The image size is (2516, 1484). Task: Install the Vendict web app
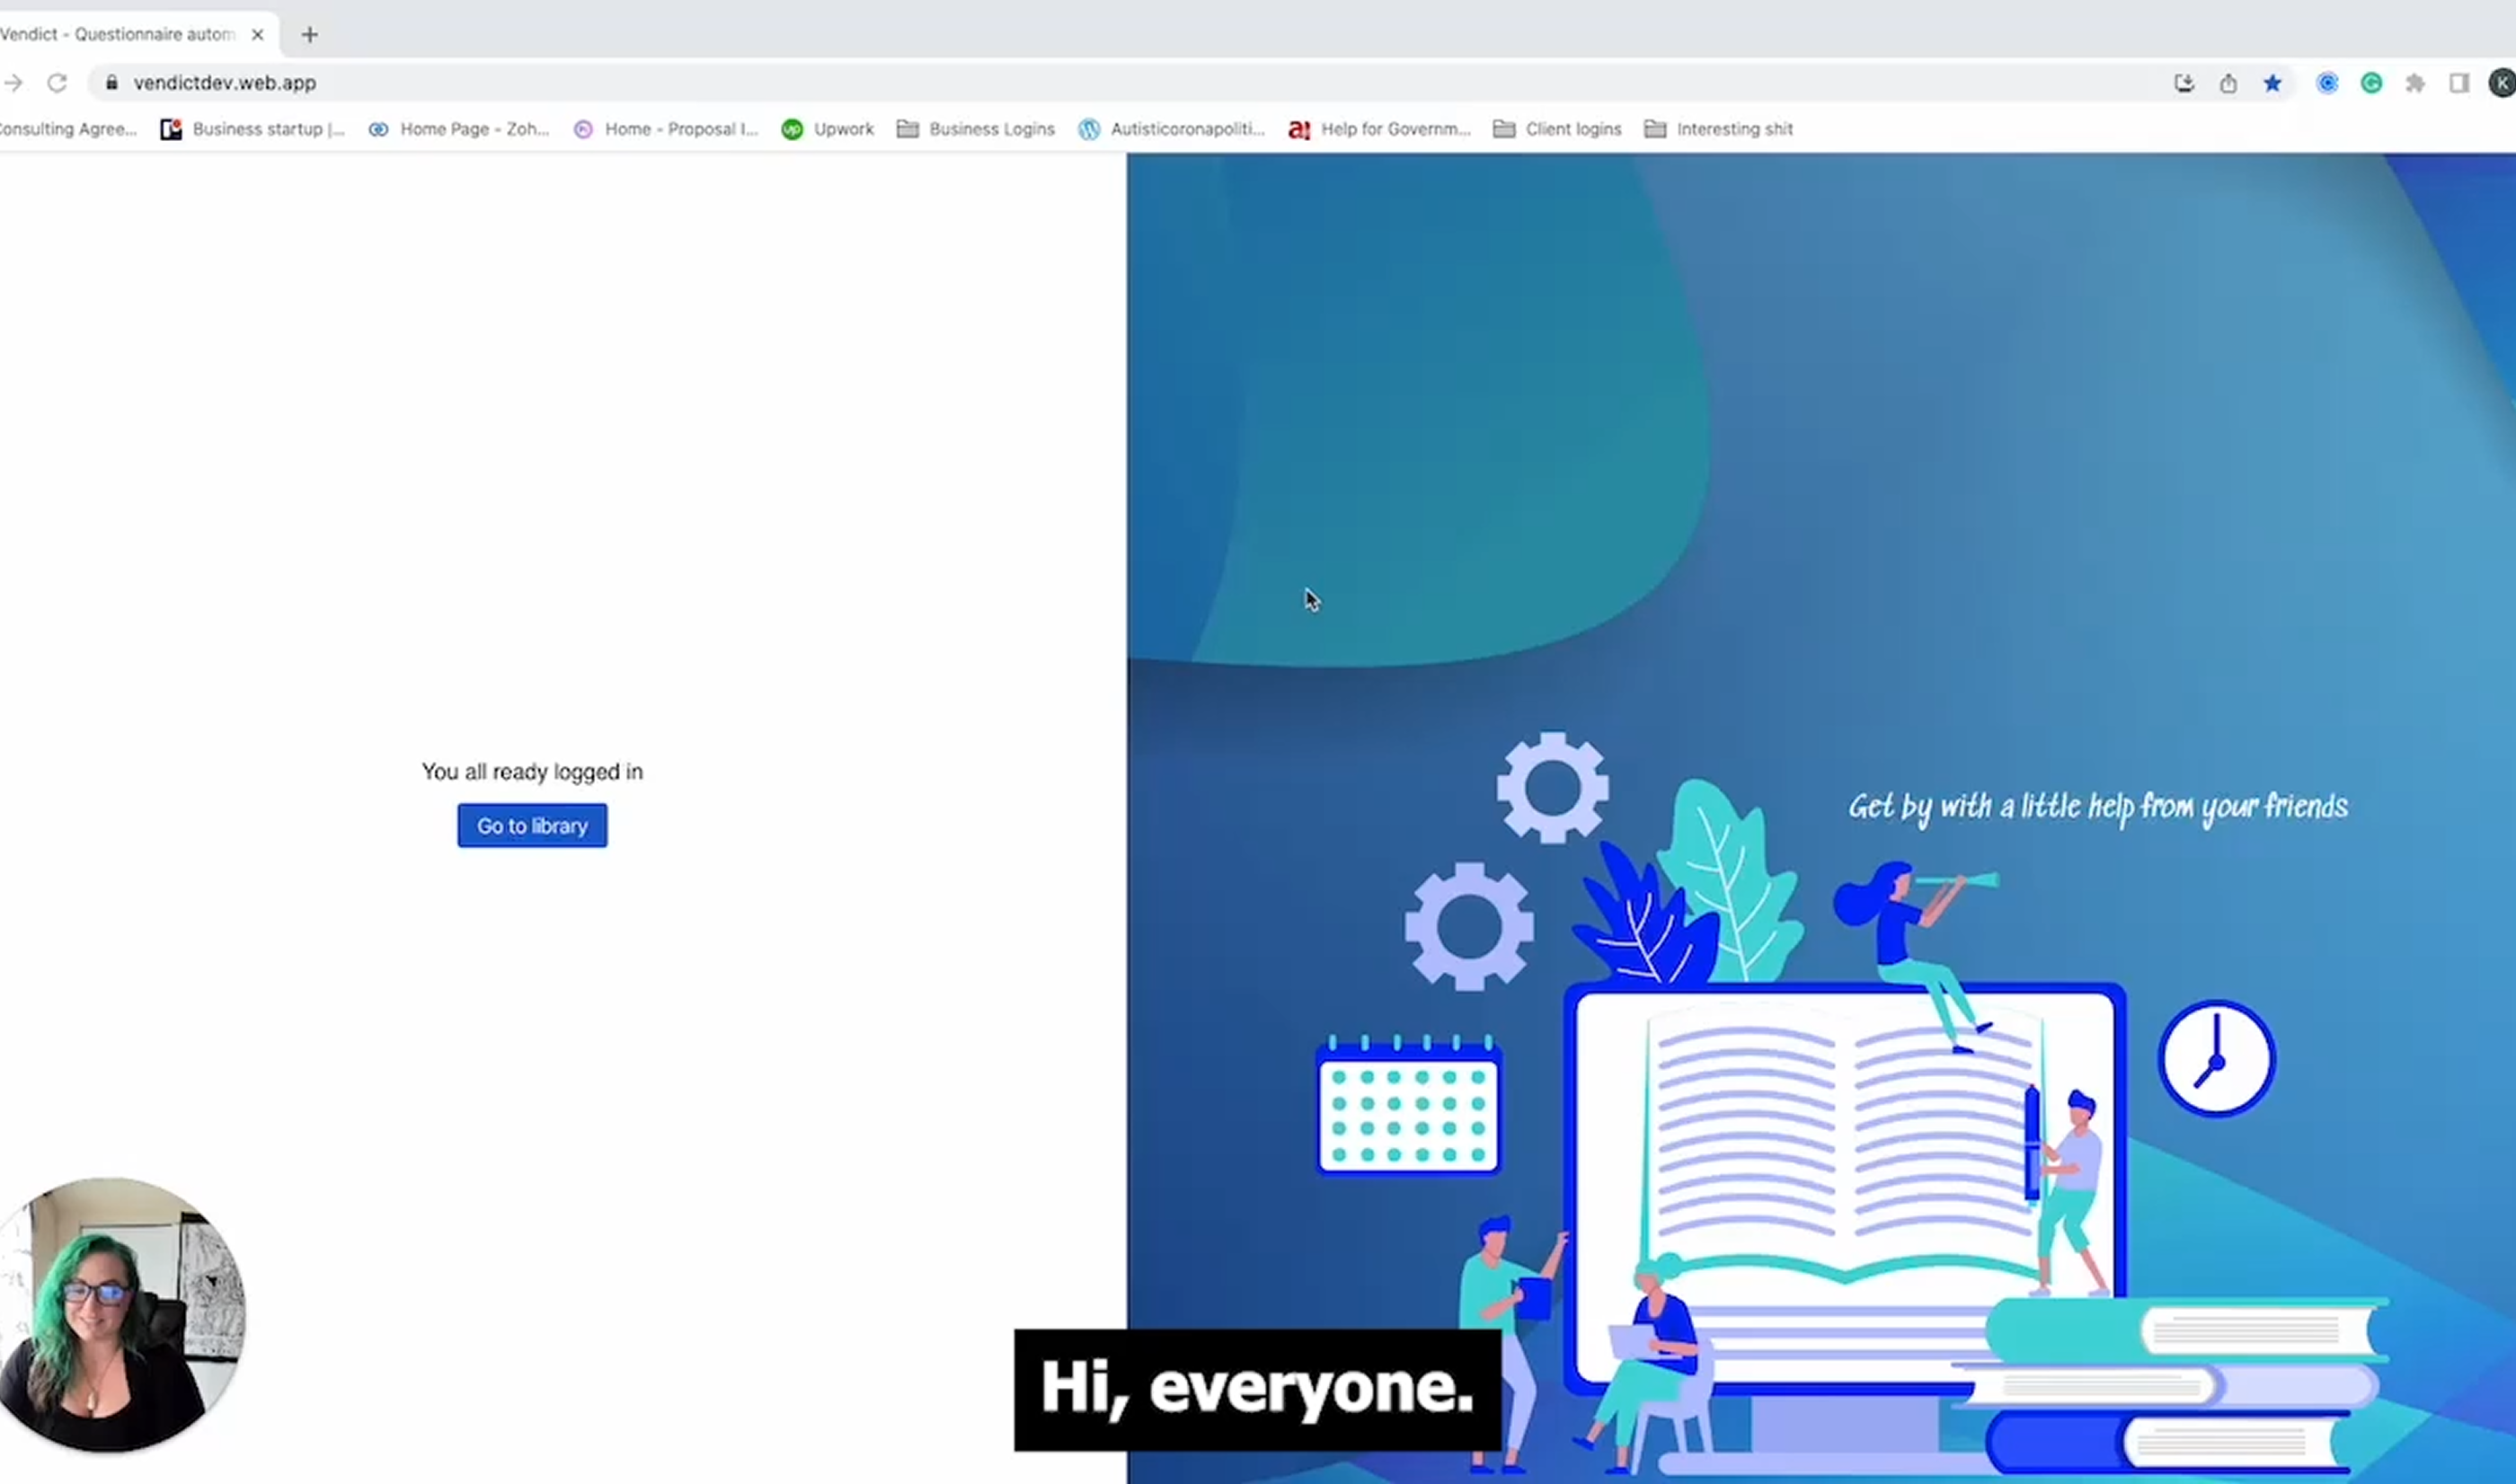(2184, 83)
